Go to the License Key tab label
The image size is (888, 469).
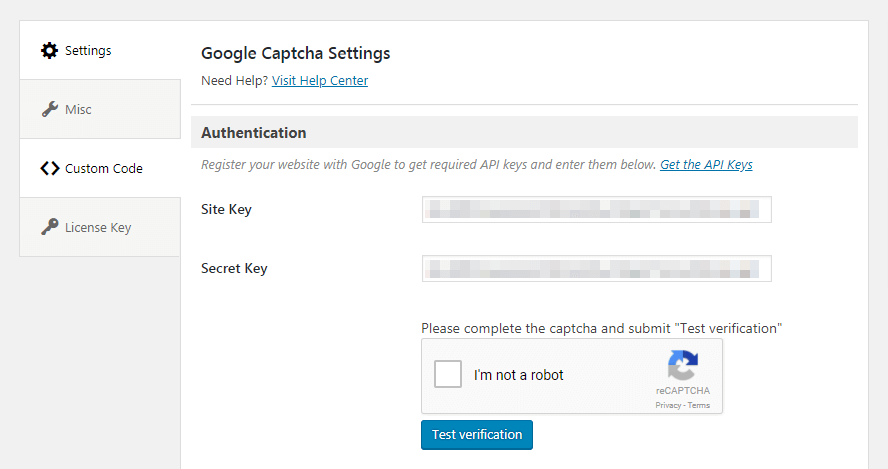(98, 227)
